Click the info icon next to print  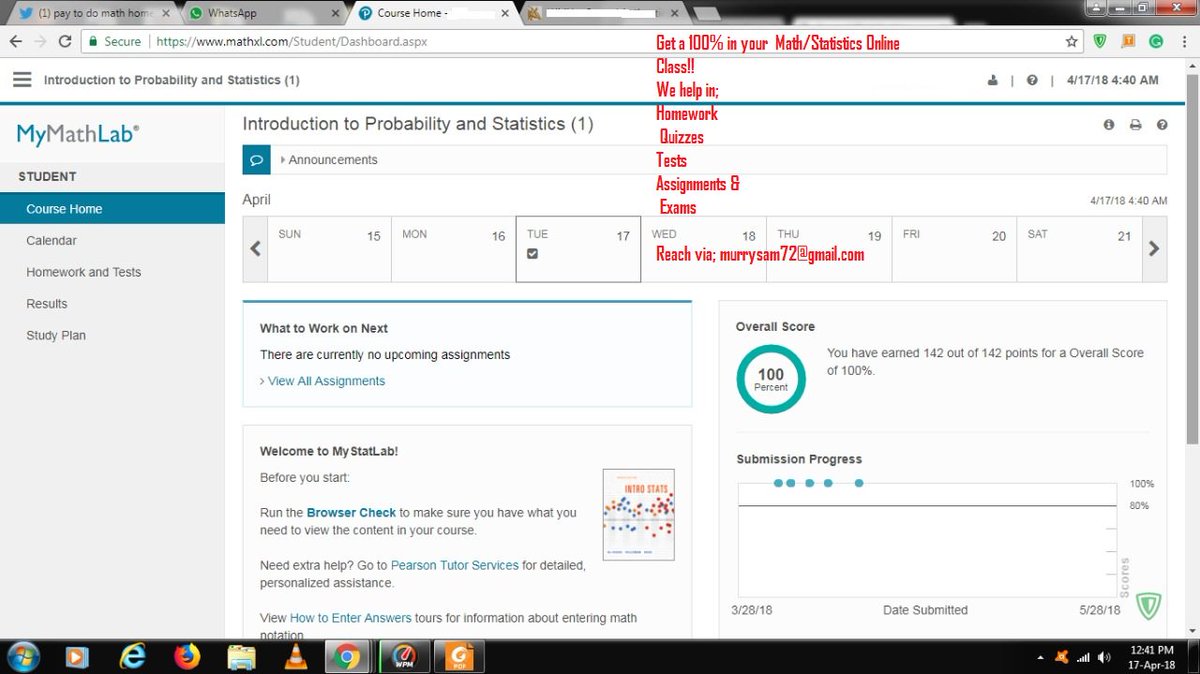[1109, 125]
